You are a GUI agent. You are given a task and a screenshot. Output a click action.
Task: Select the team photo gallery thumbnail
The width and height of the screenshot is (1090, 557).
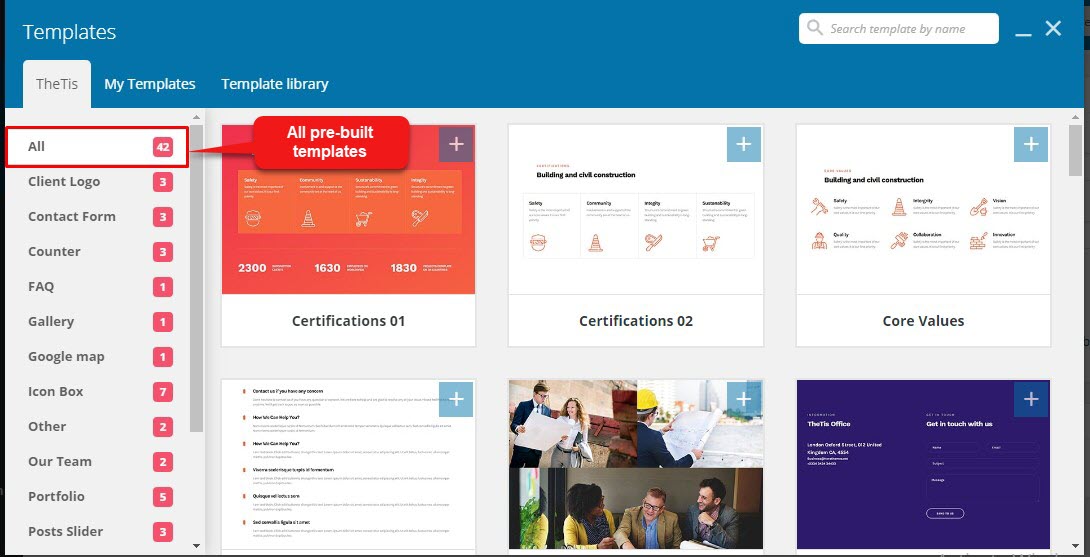pyautogui.click(x=635, y=465)
